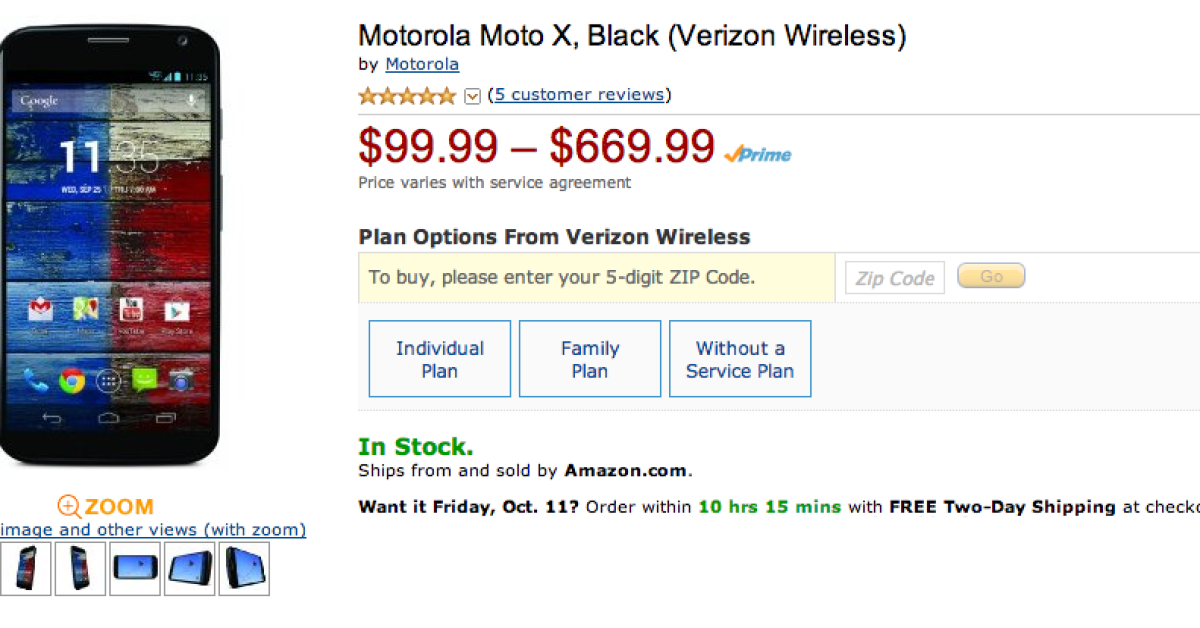Click the Gmail icon on the phone screen

tap(41, 311)
